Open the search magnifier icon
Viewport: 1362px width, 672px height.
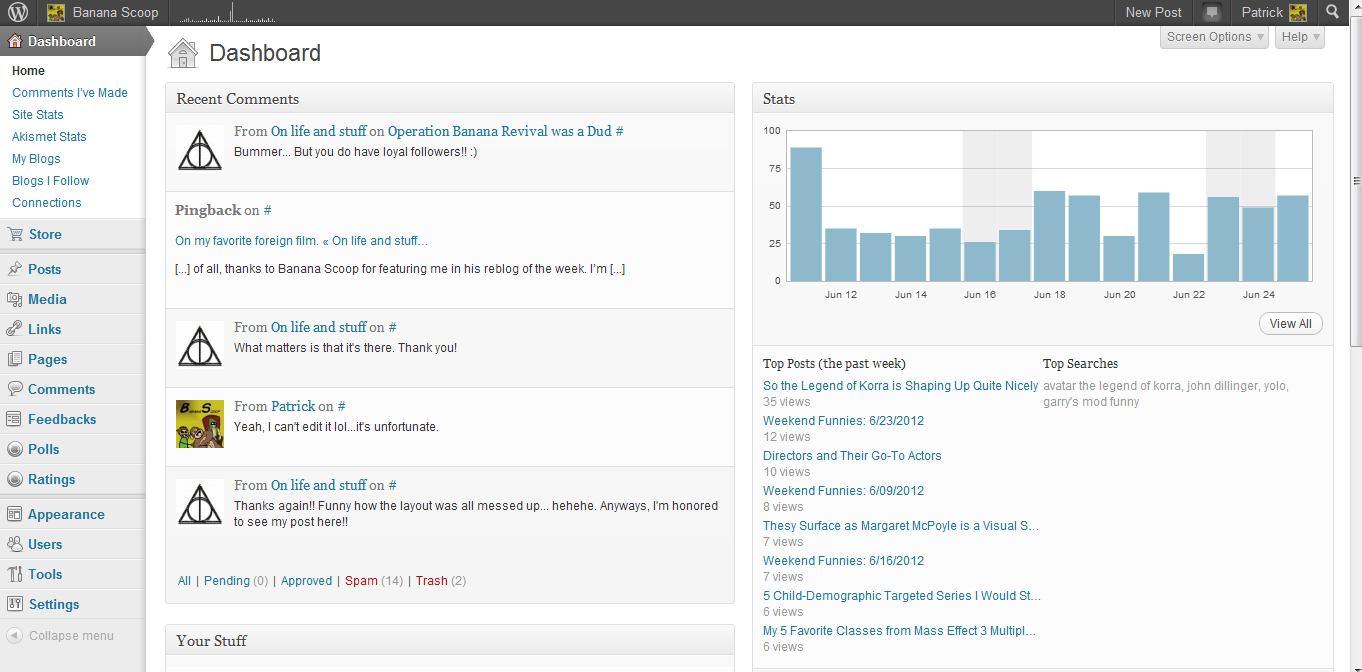tap(1332, 12)
